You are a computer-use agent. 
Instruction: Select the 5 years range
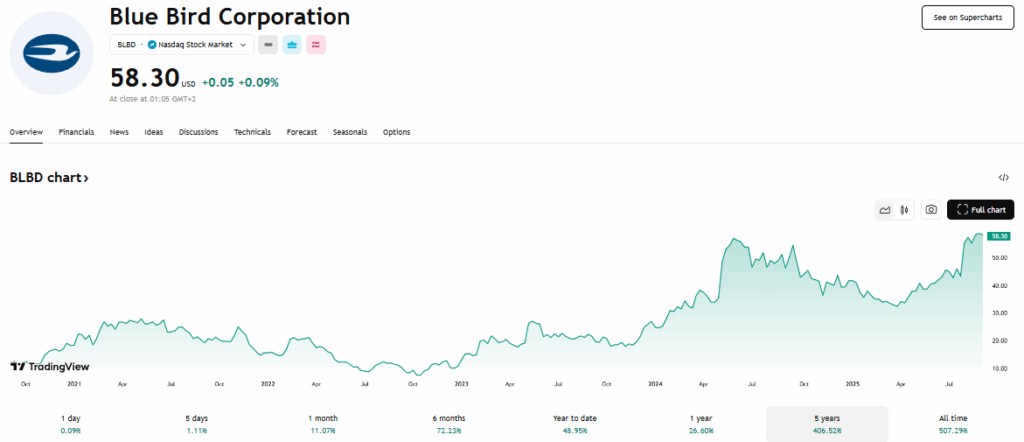(x=827, y=424)
